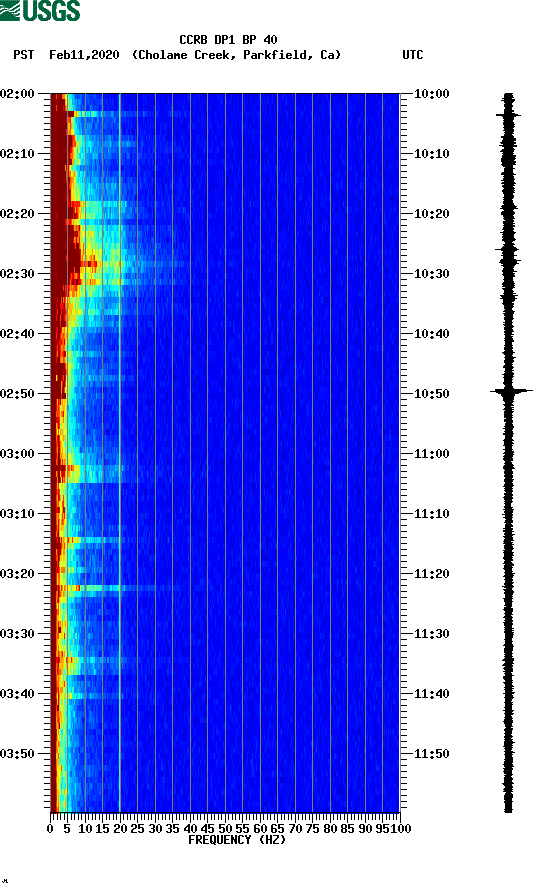Select the station title CCRB DP1 BP 40
This screenshot has height=892, width=552.
tap(228, 40)
